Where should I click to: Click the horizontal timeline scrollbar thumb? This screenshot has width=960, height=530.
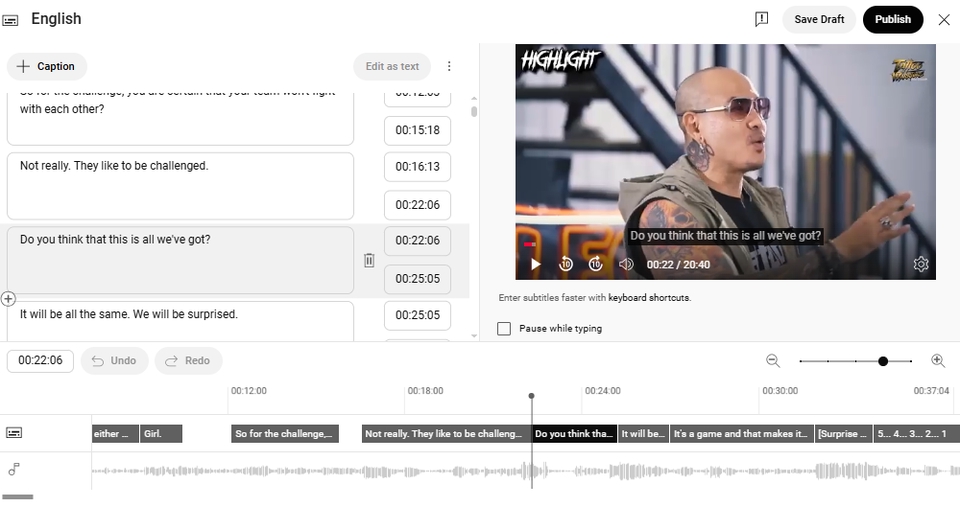click(18, 497)
